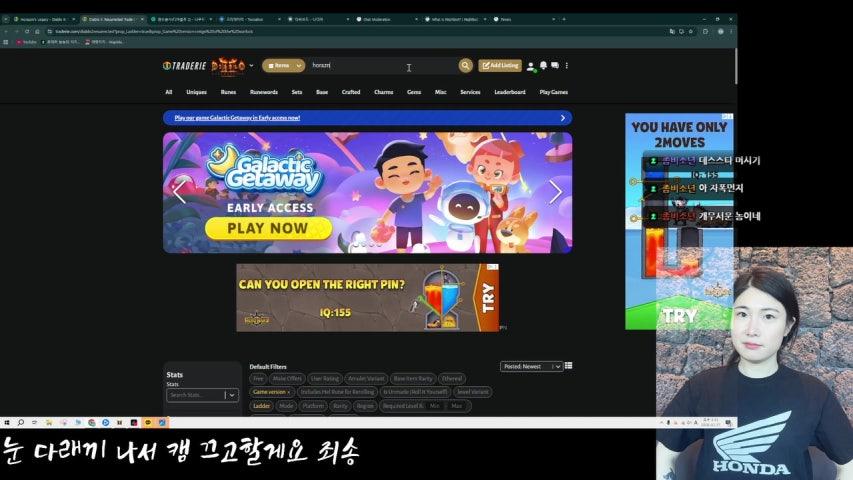Toggle Includes Hel Rune for Rerolling filter

point(337,392)
